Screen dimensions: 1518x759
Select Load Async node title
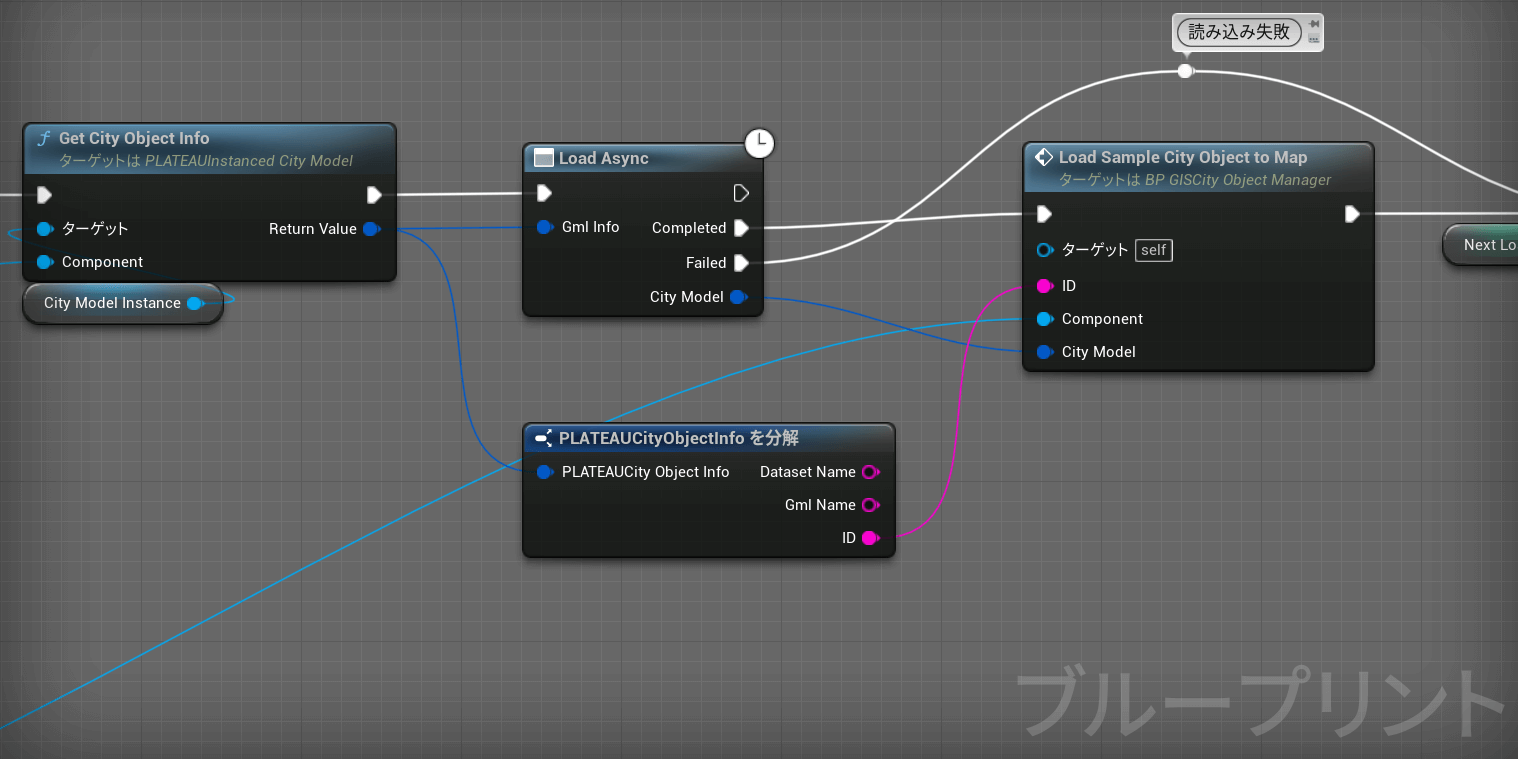click(x=603, y=158)
